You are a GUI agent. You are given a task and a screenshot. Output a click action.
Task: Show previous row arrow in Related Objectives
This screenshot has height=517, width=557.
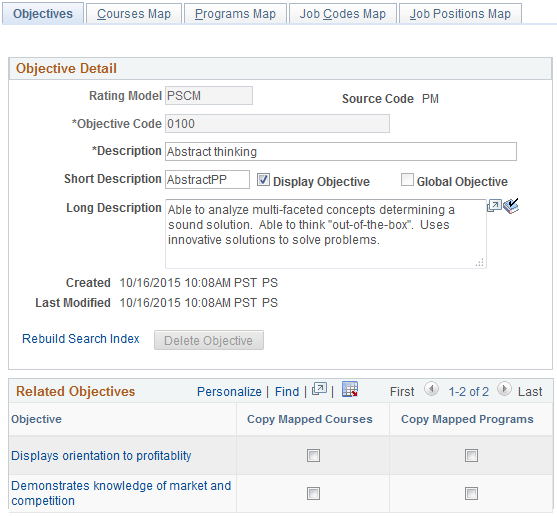pos(431,389)
